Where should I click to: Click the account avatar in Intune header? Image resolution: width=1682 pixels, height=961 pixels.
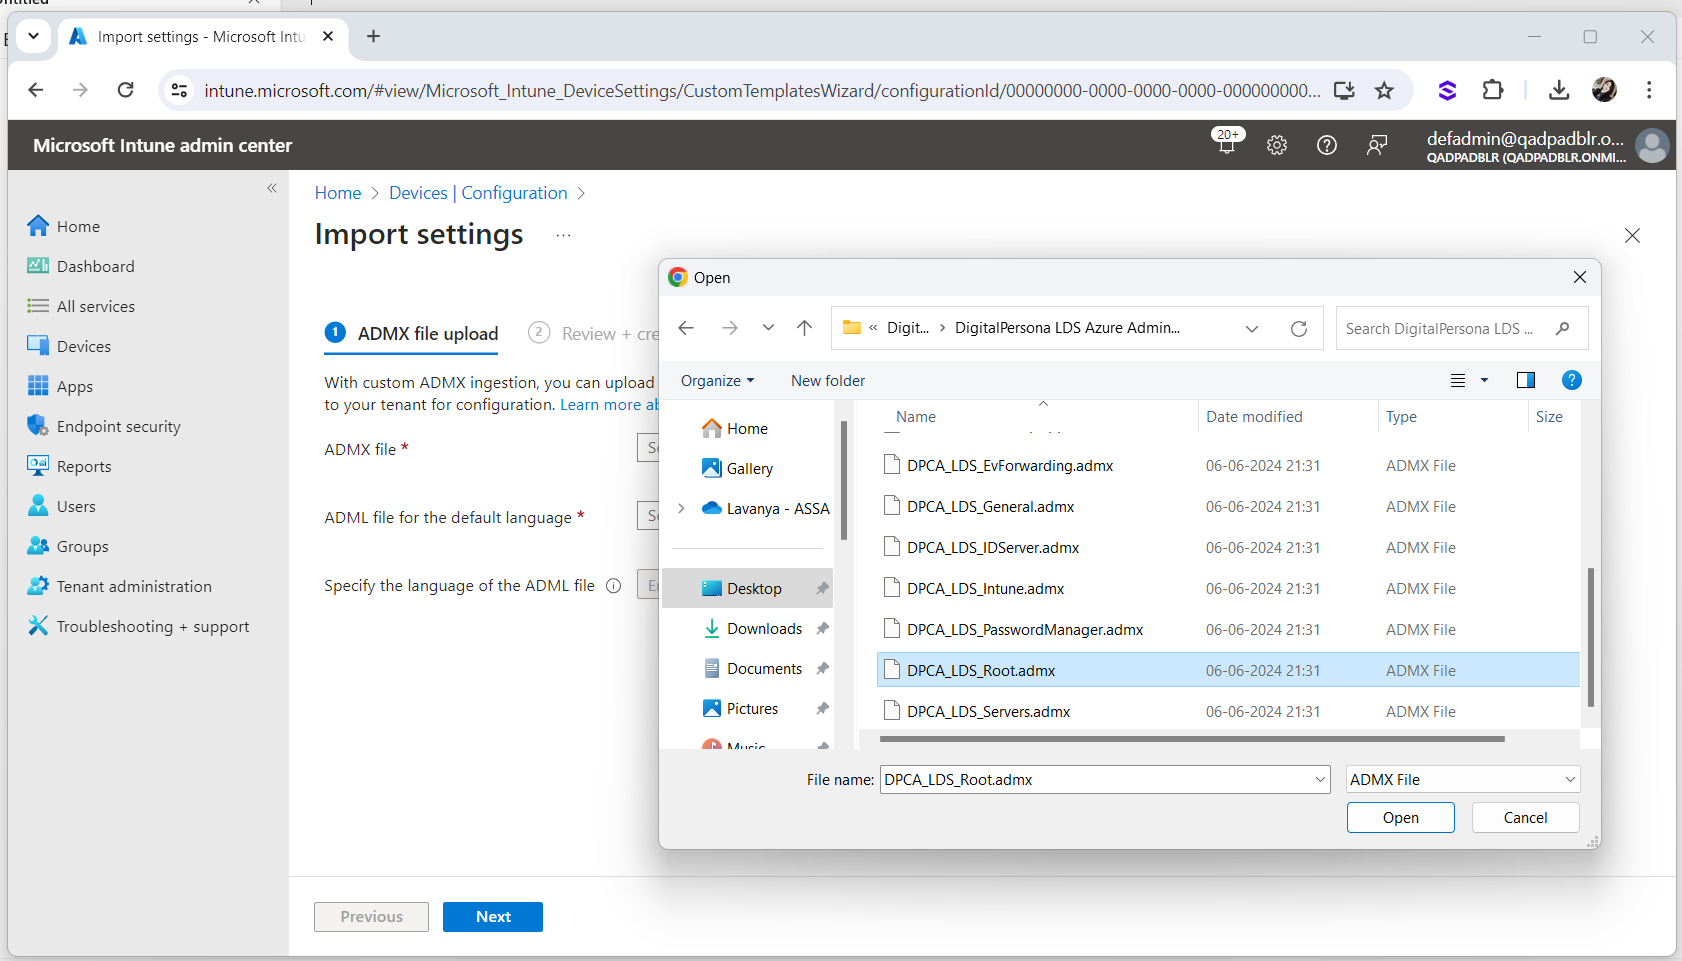[1652, 145]
